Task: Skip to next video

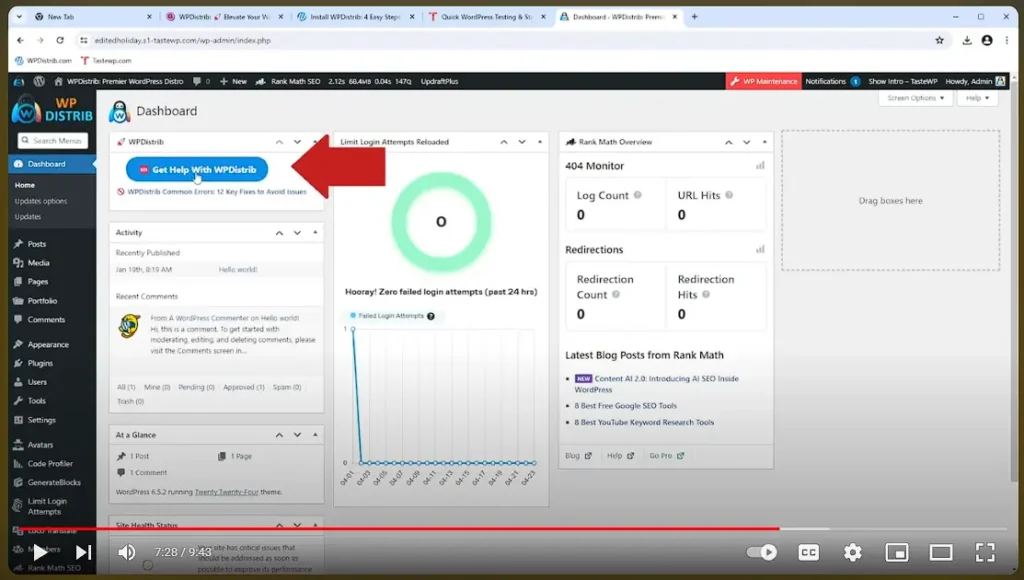Action: tap(83, 553)
